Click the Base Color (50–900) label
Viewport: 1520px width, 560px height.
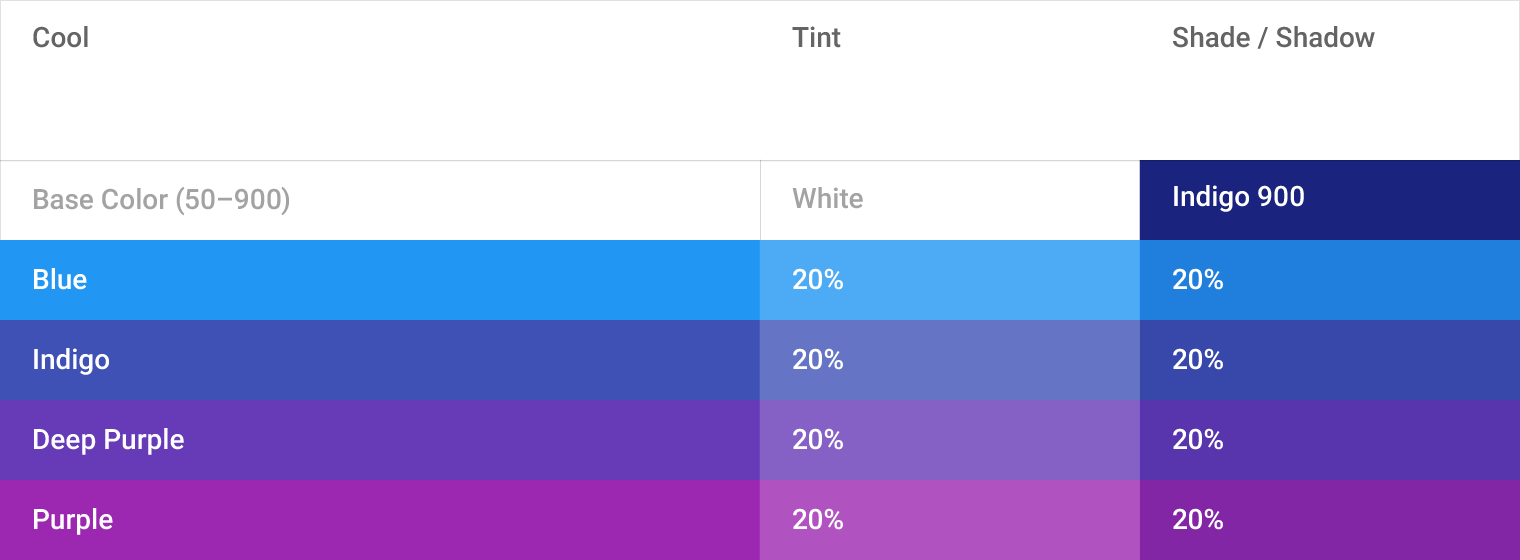tap(161, 200)
